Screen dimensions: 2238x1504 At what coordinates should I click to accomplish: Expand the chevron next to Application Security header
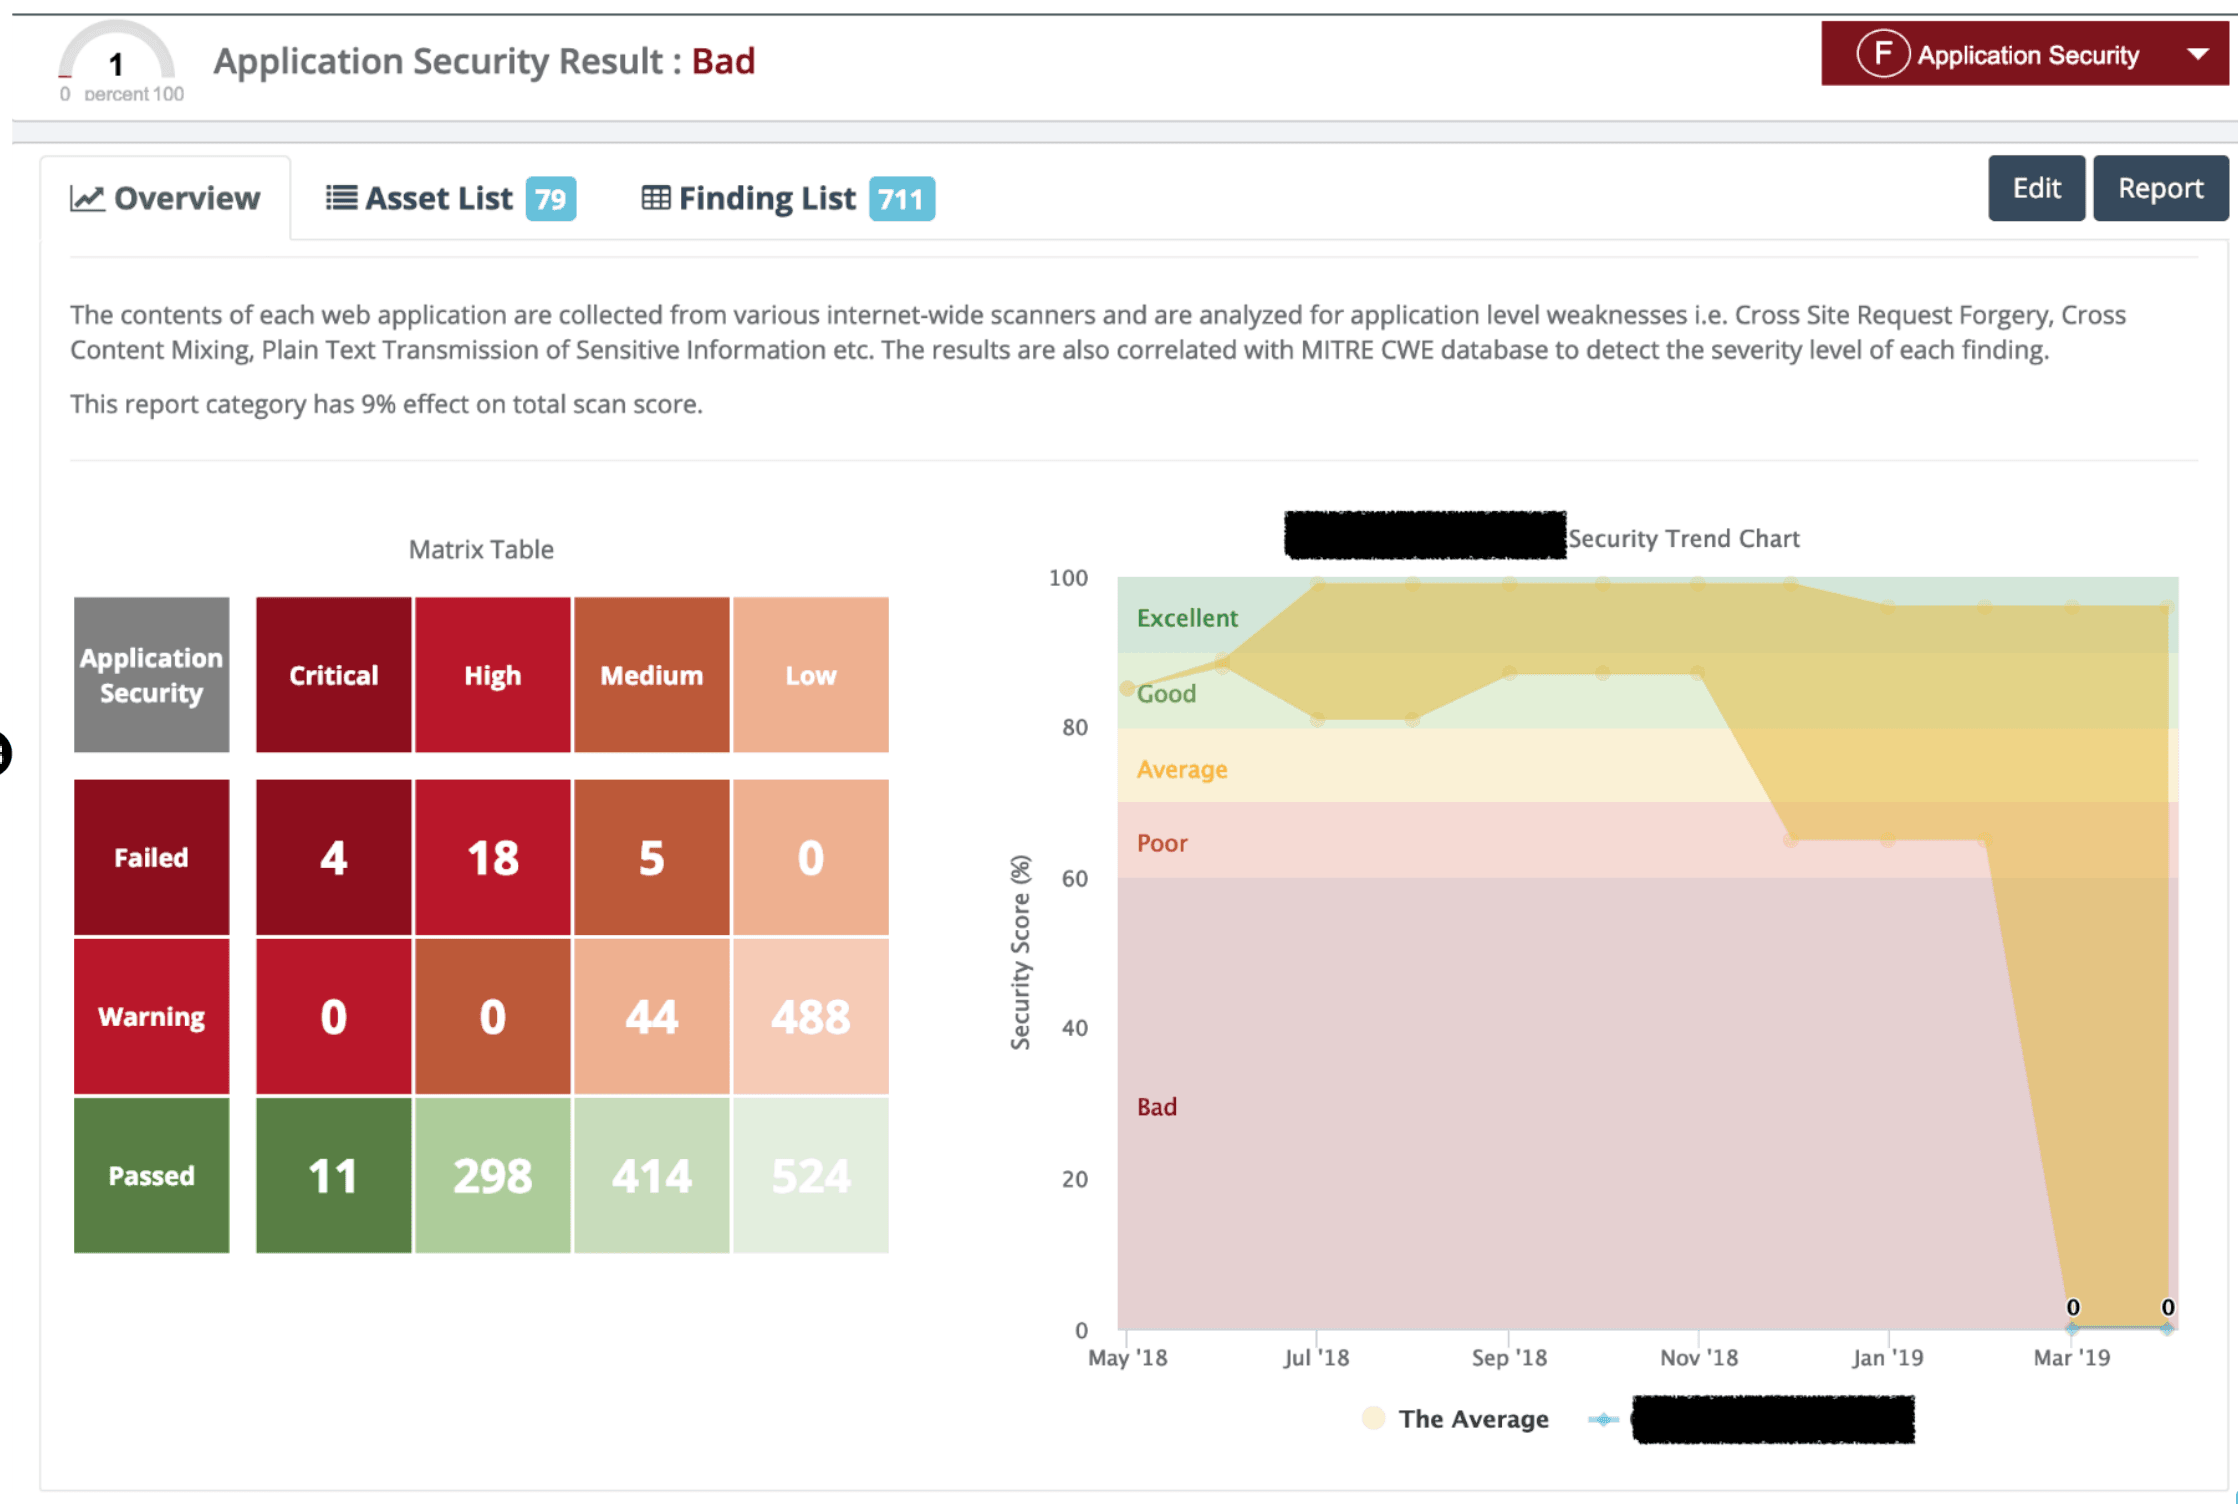point(2197,54)
